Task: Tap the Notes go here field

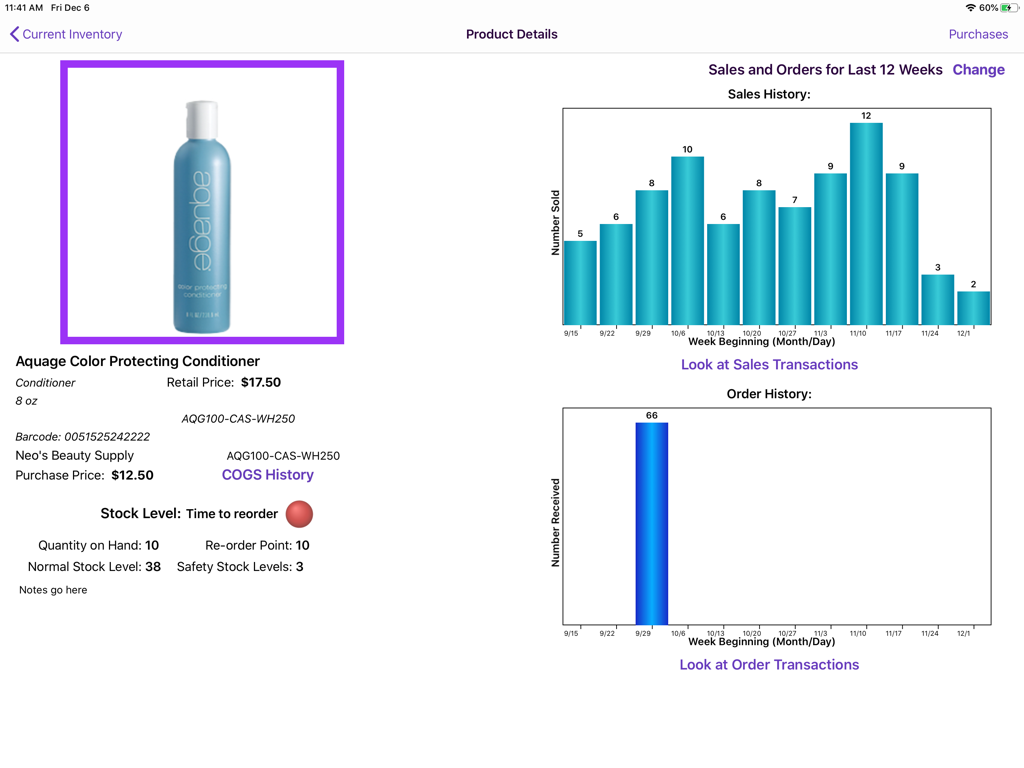Action: coord(52,589)
